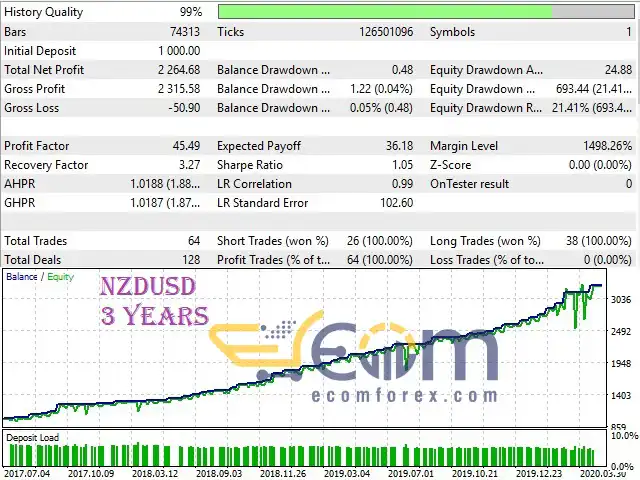Click the Long Trades won percentage value
This screenshot has height=480, width=640.
(x=598, y=241)
